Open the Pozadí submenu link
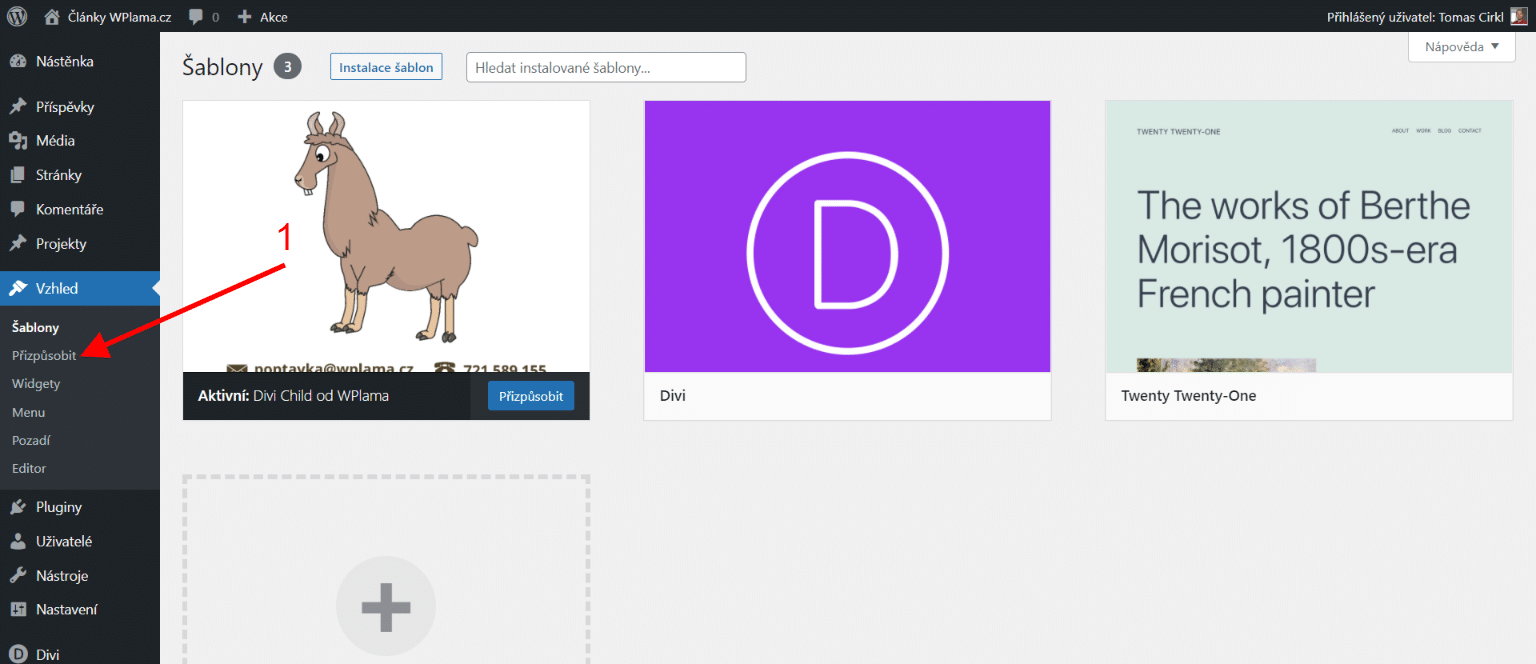This screenshot has width=1536, height=664. pos(31,440)
